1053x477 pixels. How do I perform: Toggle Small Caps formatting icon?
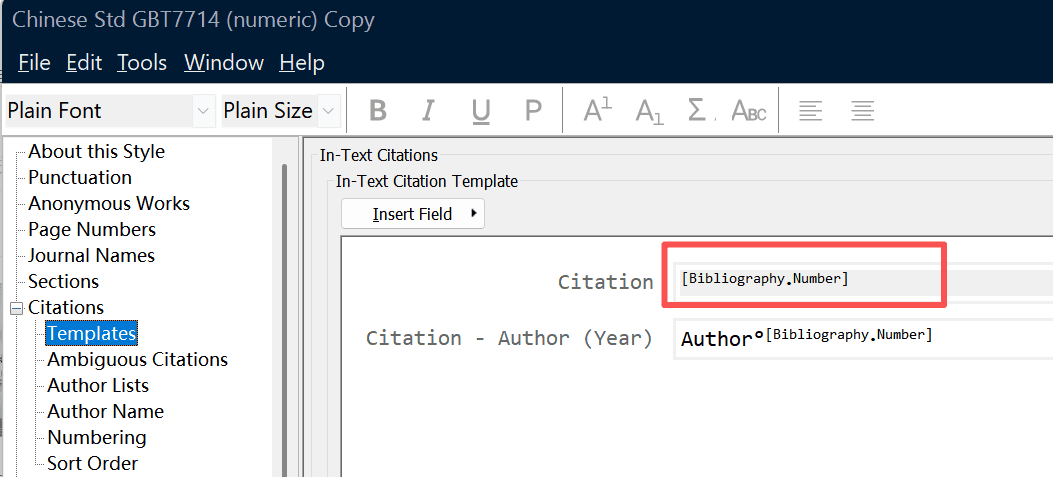749,110
